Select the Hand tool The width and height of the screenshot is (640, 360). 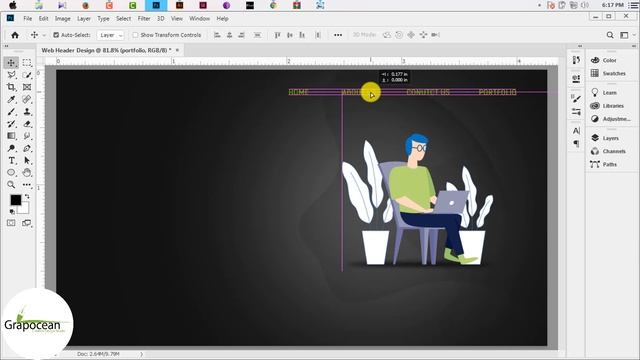coord(27,173)
